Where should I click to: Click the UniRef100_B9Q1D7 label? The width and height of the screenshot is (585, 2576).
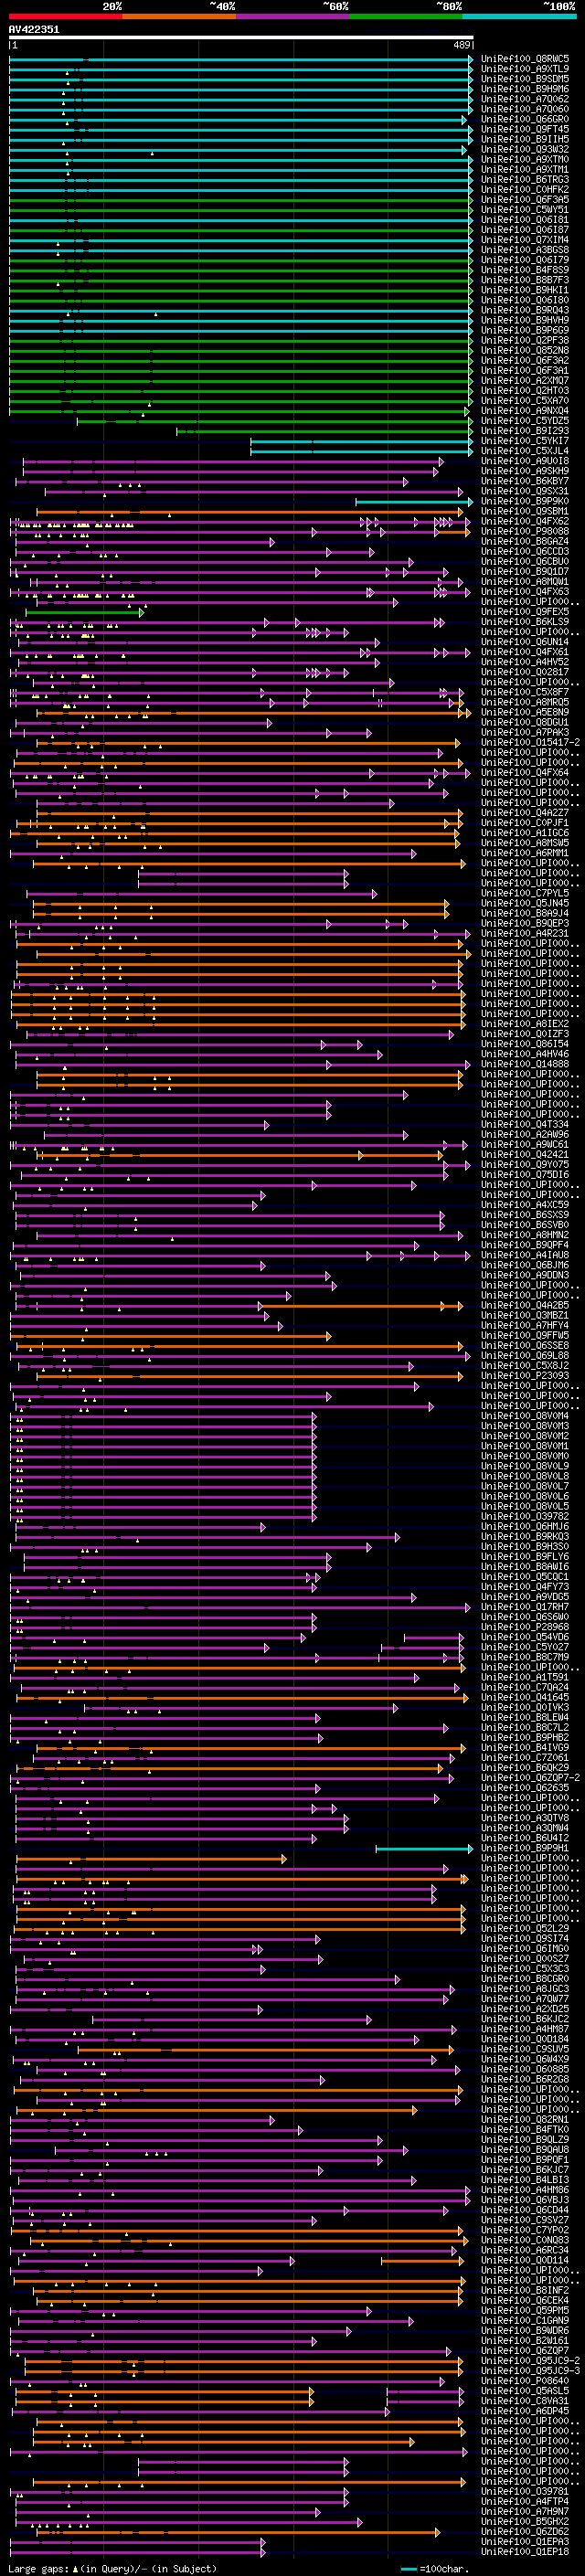tap(525, 571)
